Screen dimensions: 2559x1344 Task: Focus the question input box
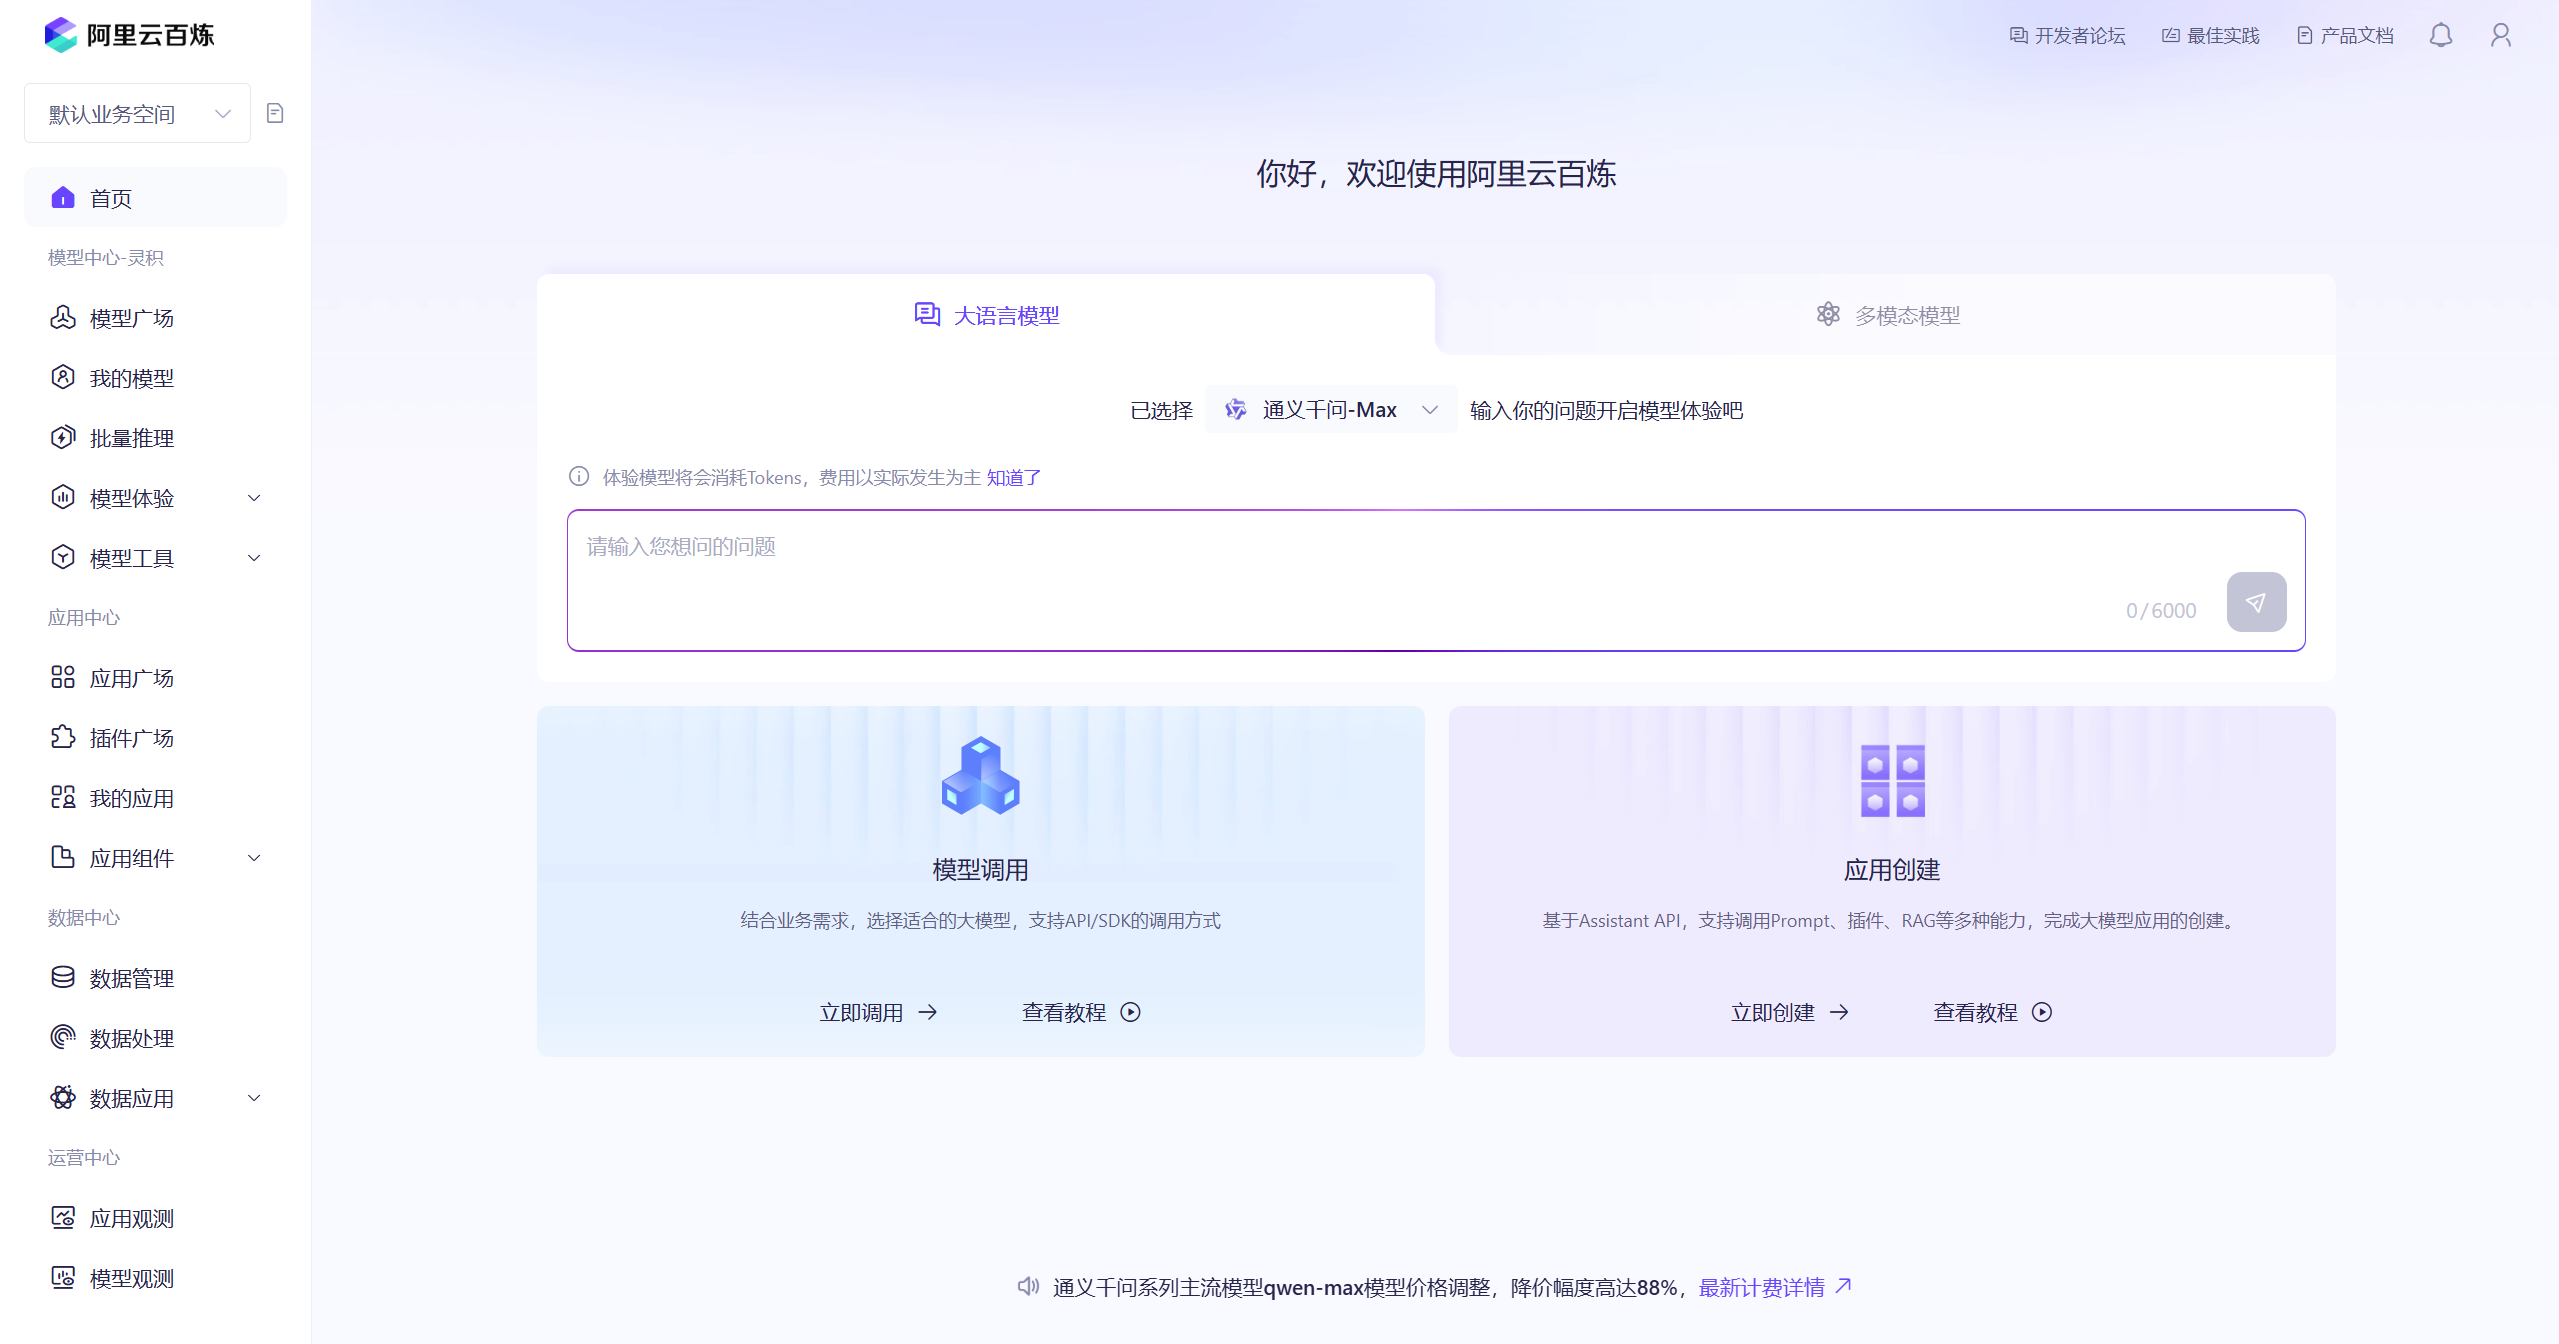pyautogui.click(x=1436, y=580)
